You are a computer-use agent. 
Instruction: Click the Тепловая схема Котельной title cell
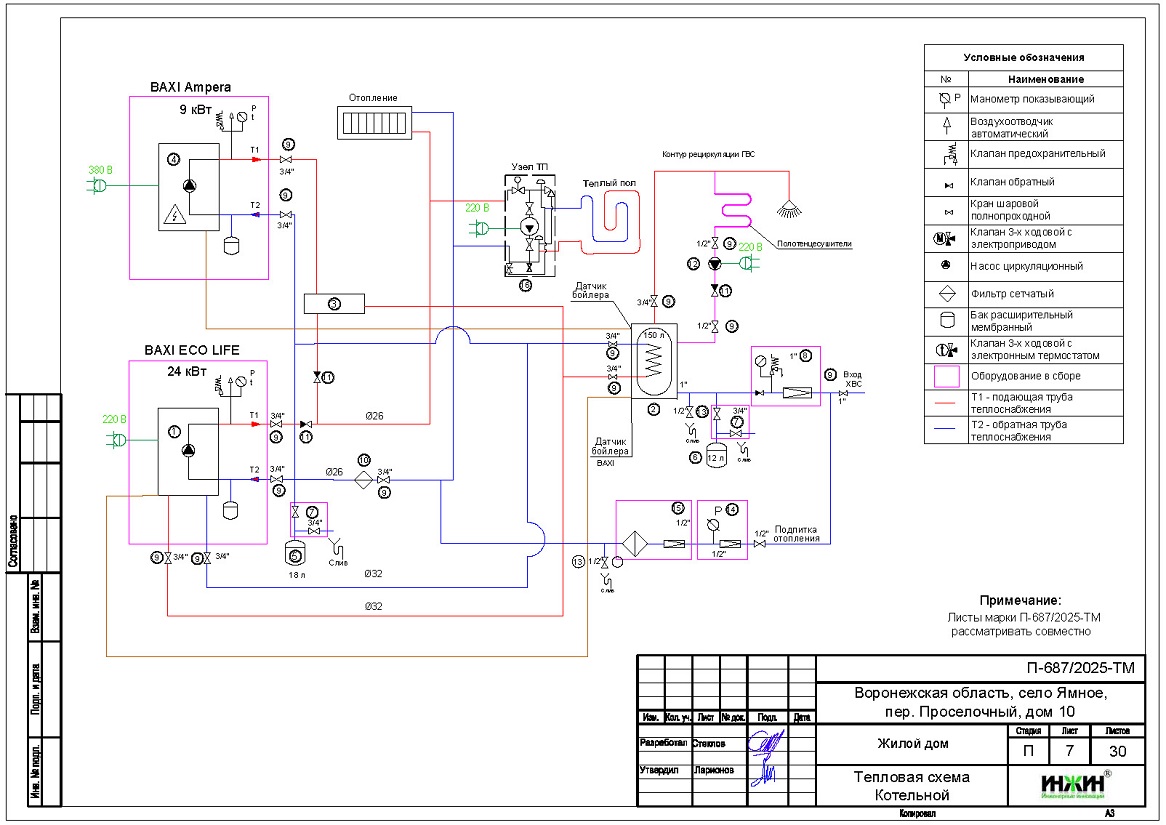(x=910, y=786)
